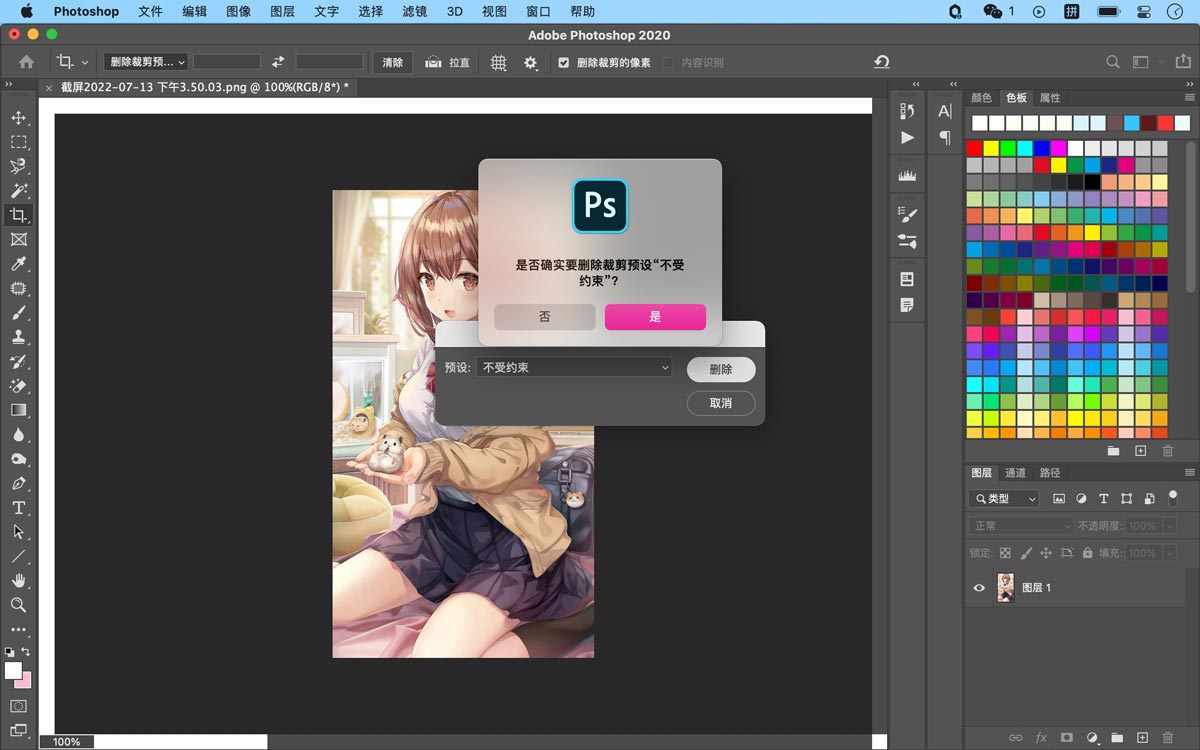Viewport: 1200px width, 750px height.
Task: Expand crop tool preset picker arrow
Action: (x=85, y=63)
